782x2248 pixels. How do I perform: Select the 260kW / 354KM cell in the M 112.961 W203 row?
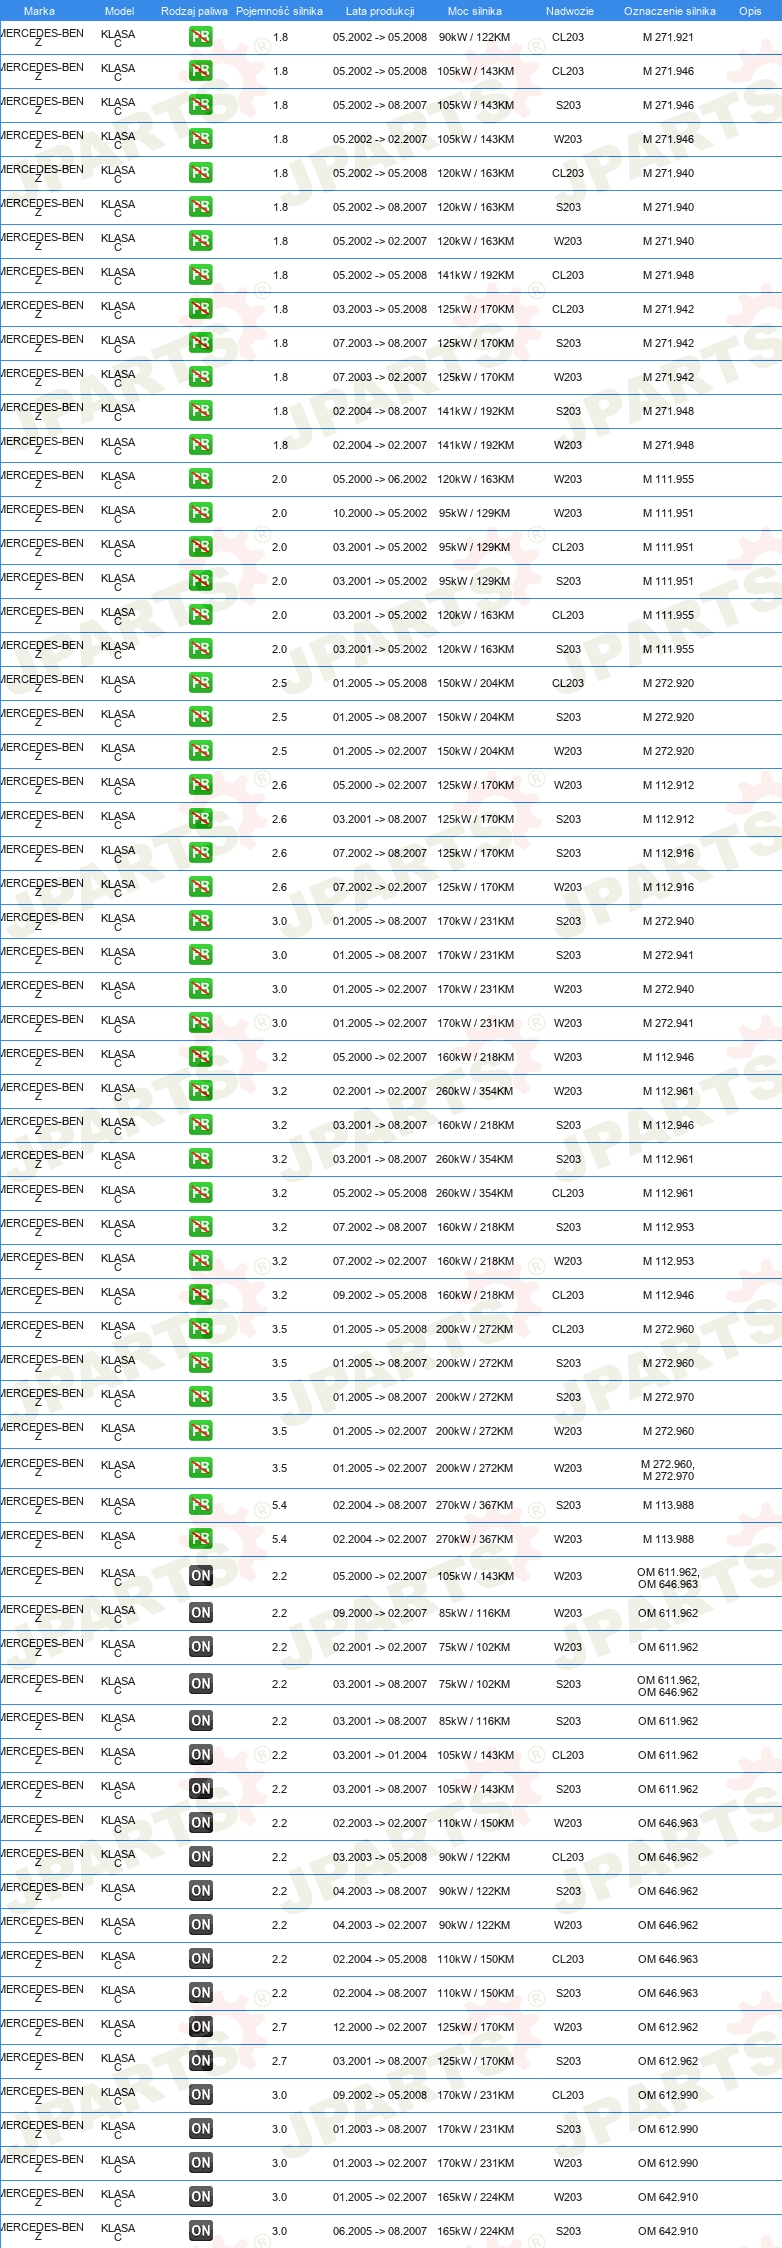474,1091
